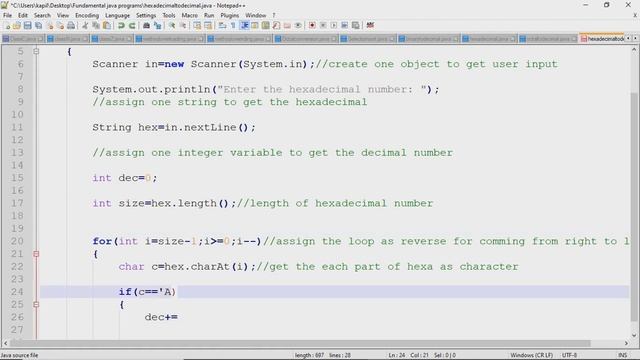Viewport: 640px width, 360px height.
Task: Click the Stop Recording macro icon
Action: click(x=323, y=26)
